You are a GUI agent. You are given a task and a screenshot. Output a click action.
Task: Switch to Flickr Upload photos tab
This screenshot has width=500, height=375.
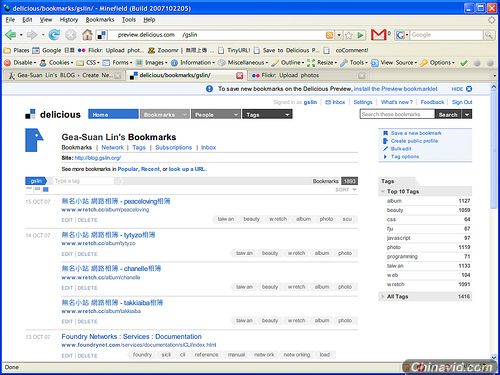click(307, 75)
